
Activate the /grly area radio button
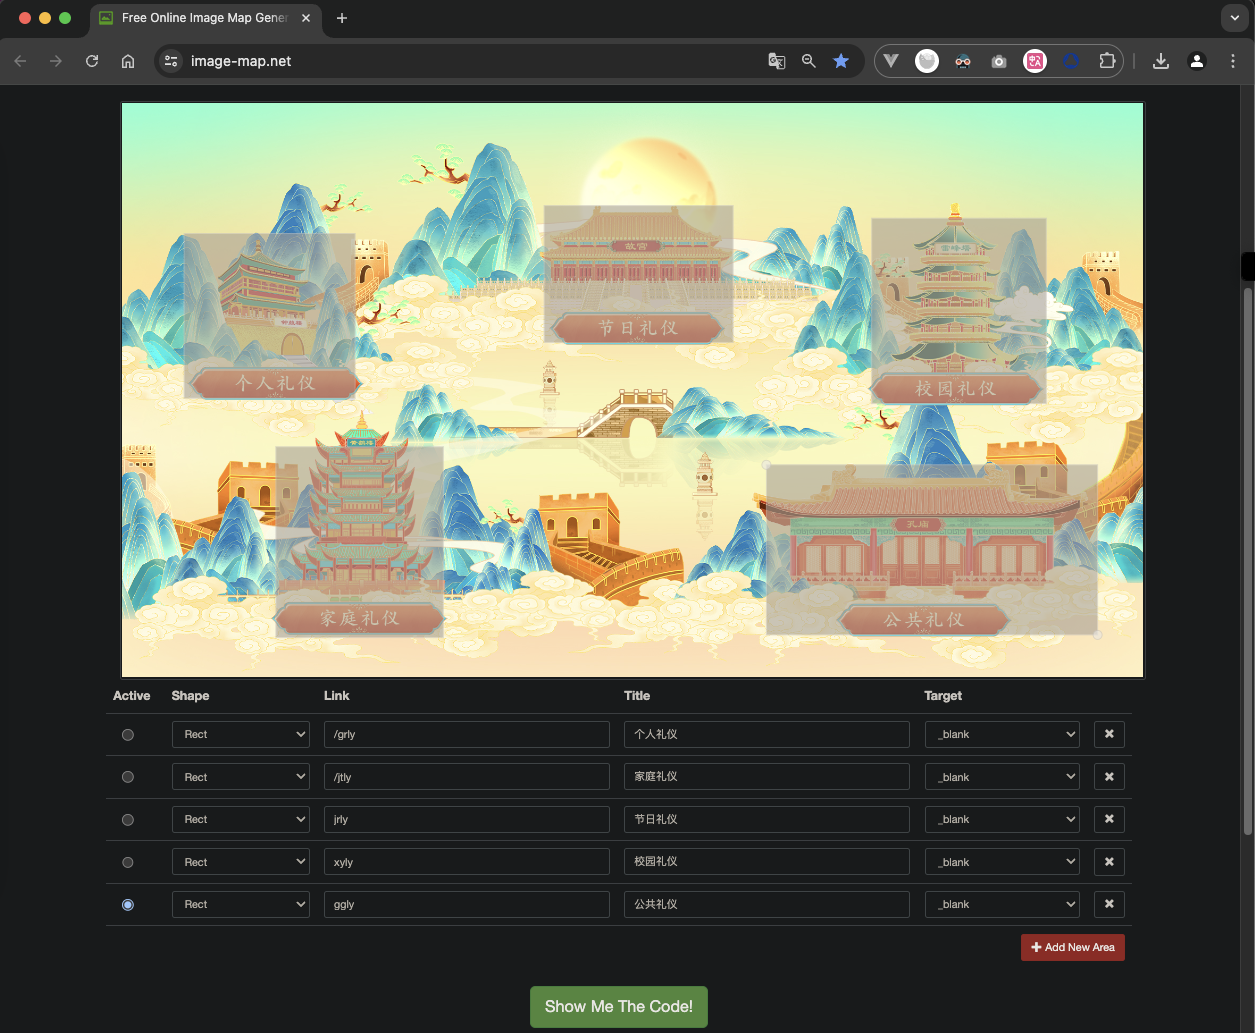click(x=127, y=734)
